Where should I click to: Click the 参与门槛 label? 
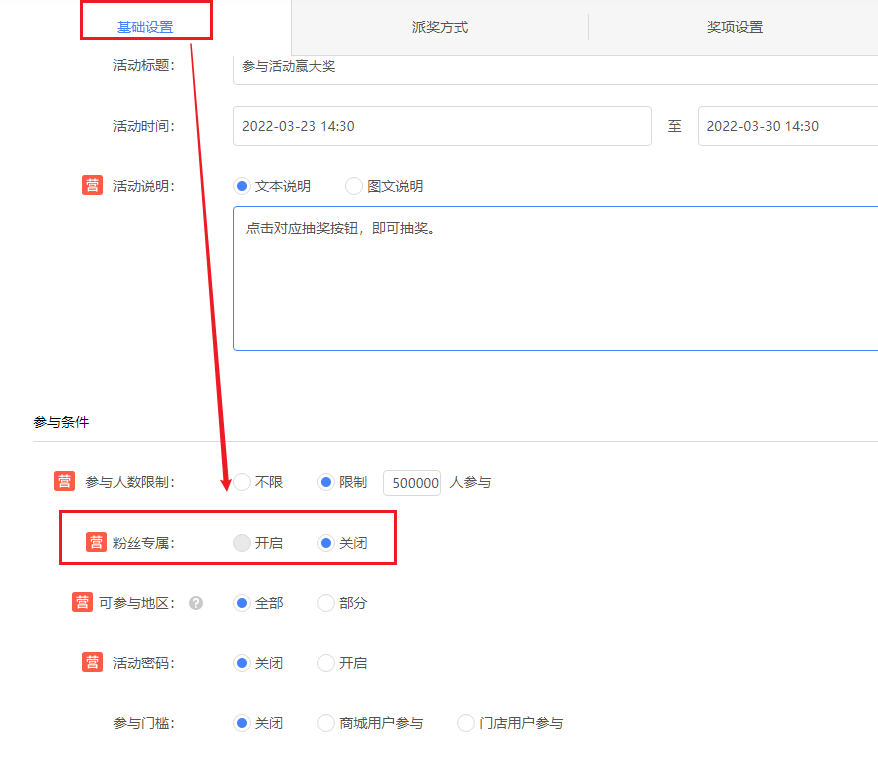click(x=144, y=723)
